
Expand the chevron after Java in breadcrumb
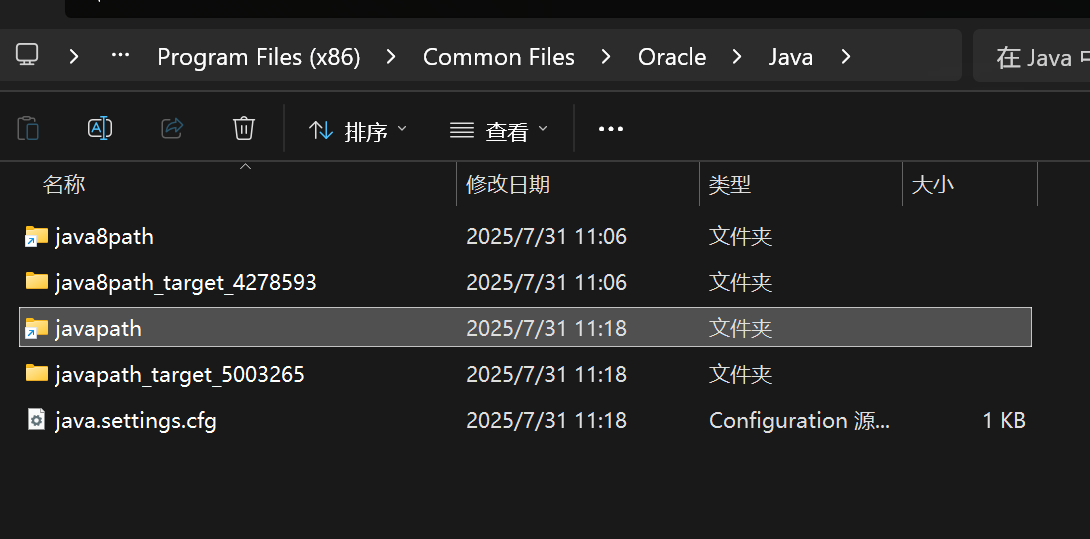click(x=846, y=57)
